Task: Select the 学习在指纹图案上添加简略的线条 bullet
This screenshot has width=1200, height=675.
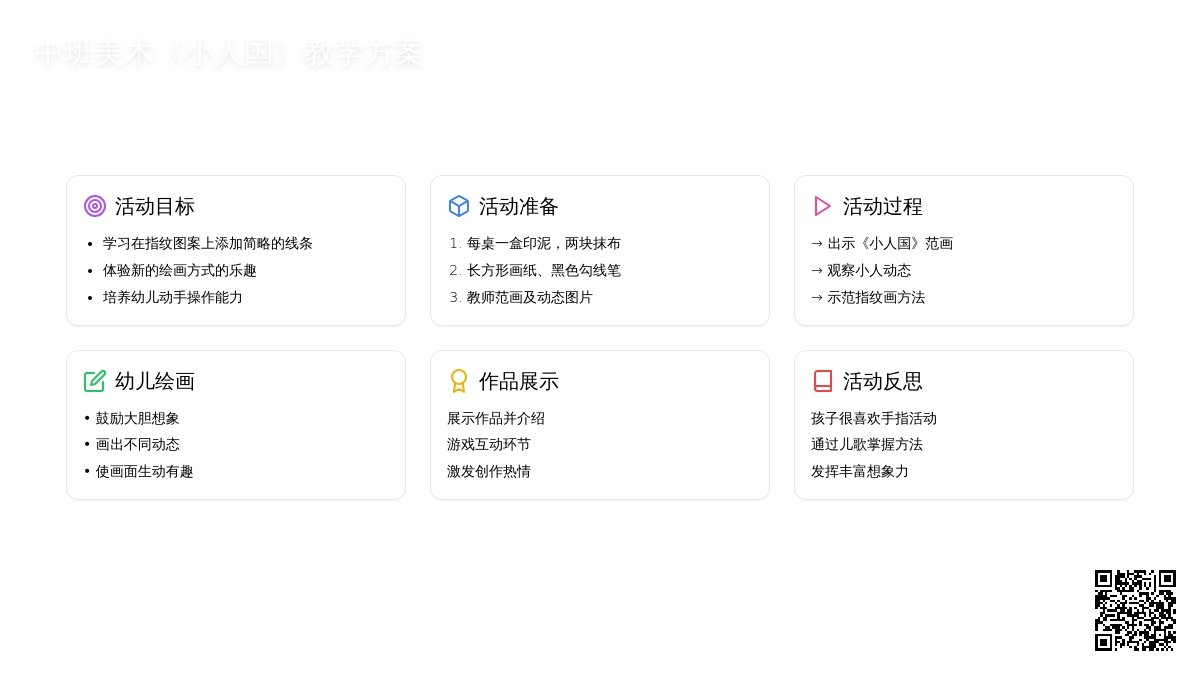Action: (207, 243)
